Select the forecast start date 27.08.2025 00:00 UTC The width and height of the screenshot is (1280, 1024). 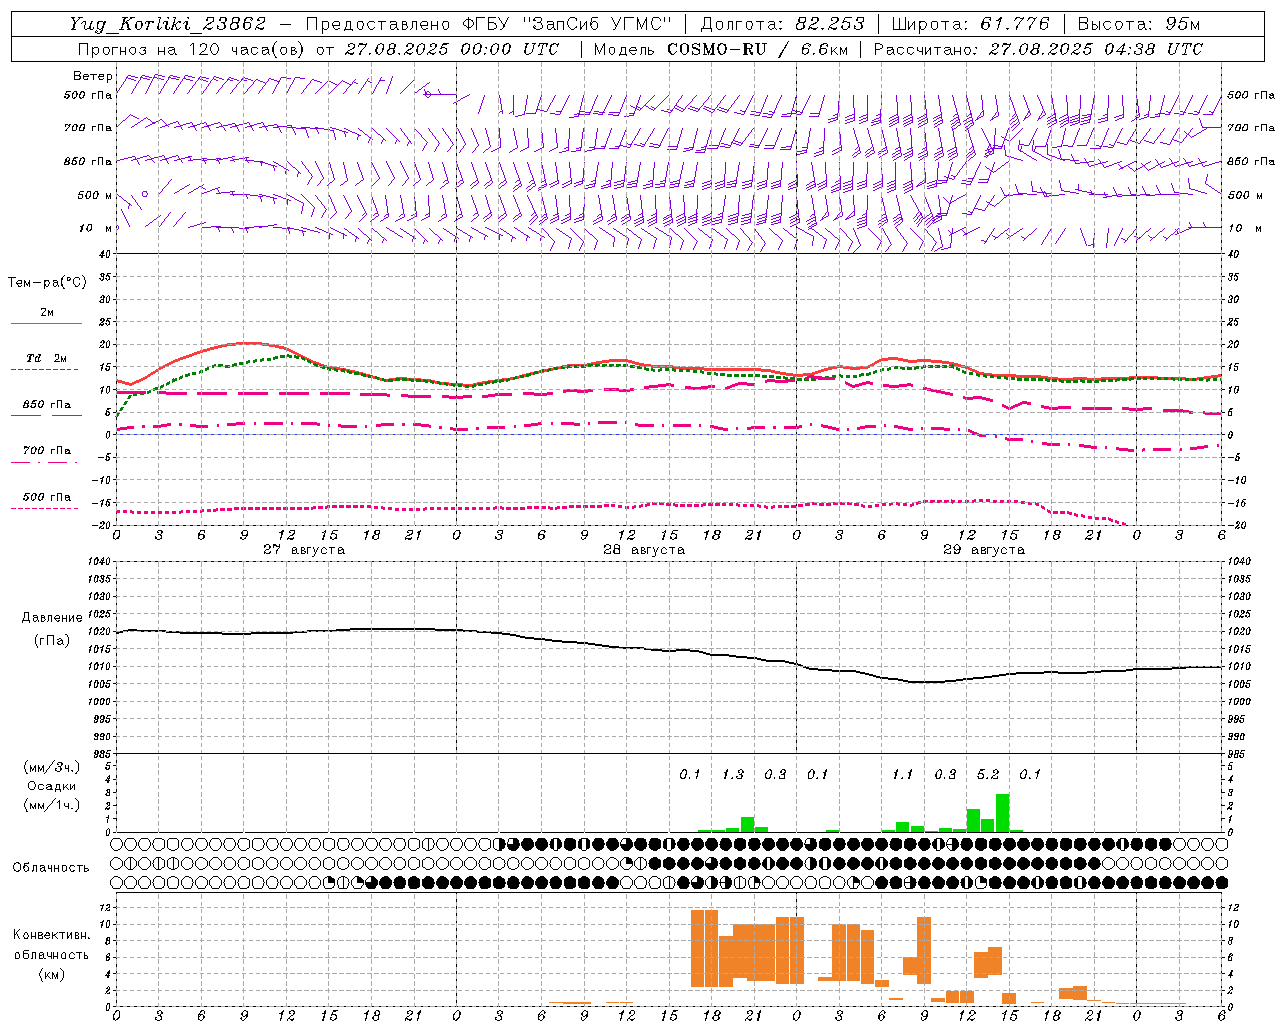[x=451, y=49]
